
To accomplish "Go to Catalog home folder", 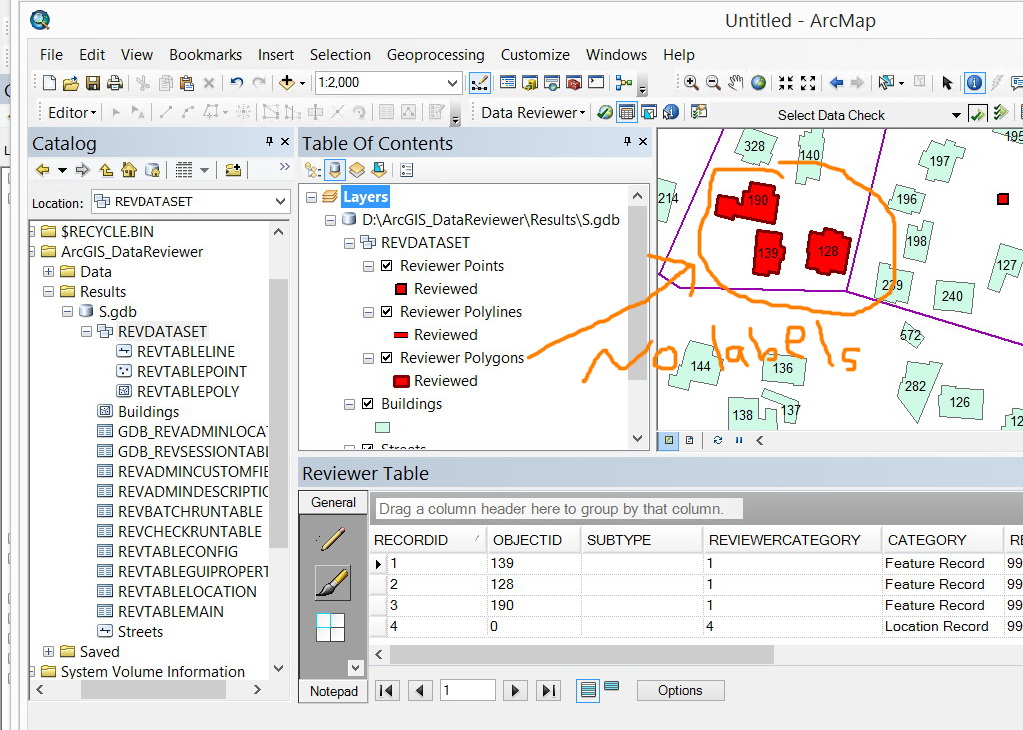I will point(129,170).
